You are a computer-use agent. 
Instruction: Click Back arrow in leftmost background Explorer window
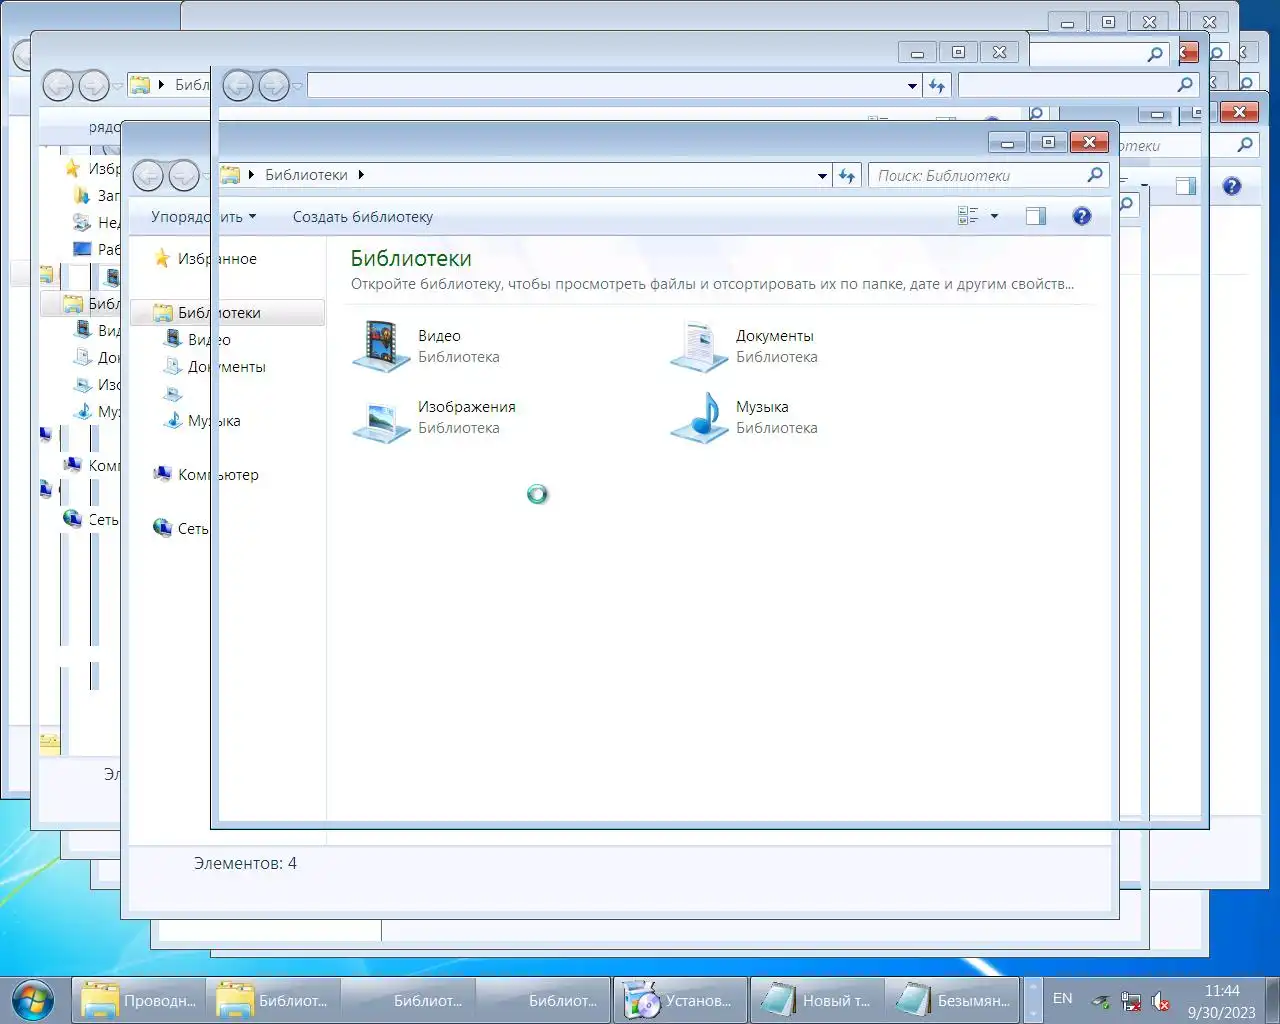tap(58, 86)
